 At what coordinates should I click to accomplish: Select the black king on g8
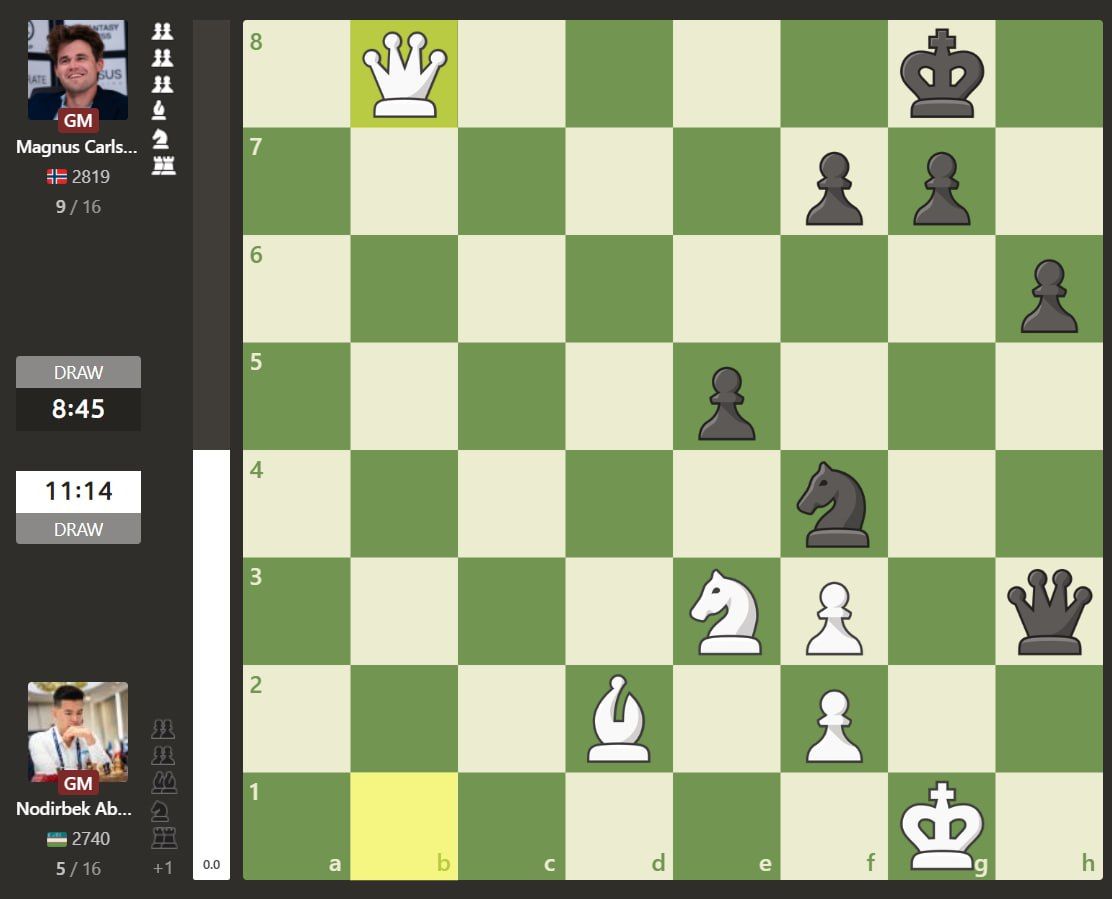[941, 74]
